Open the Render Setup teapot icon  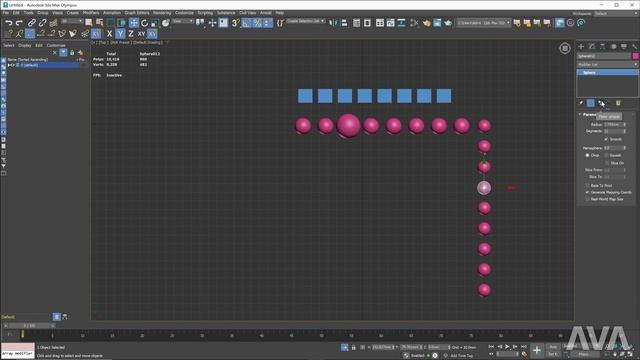(x=427, y=23)
